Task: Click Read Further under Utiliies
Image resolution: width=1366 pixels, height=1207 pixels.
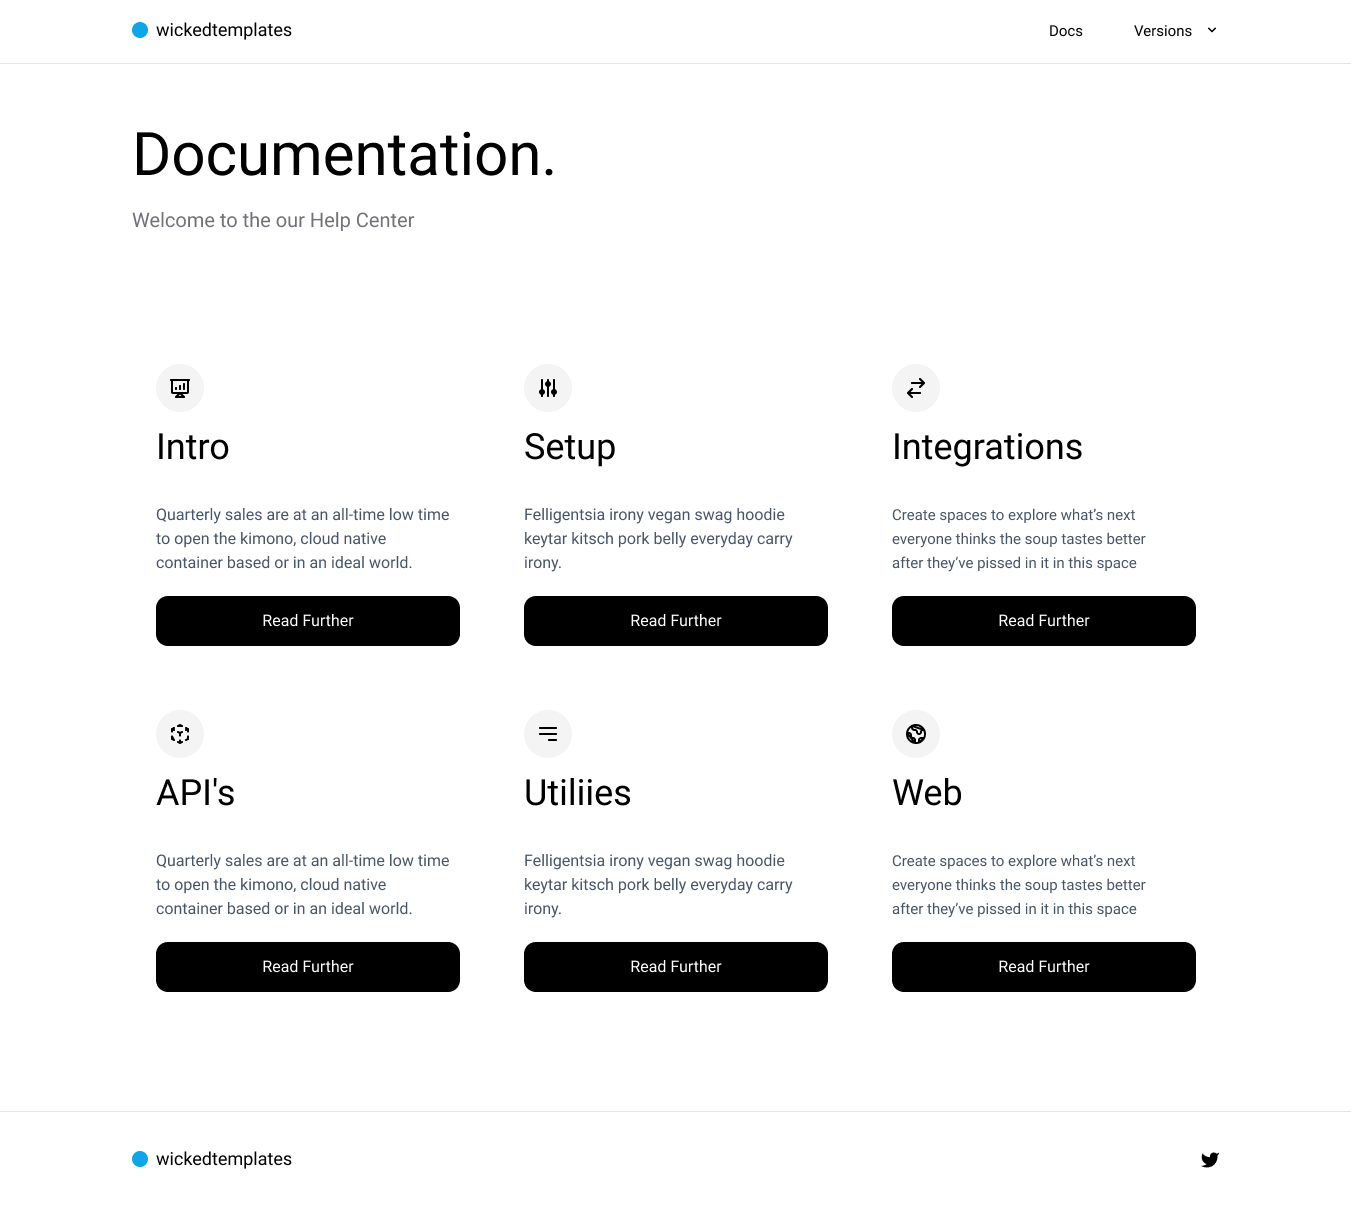Action: [x=676, y=967]
